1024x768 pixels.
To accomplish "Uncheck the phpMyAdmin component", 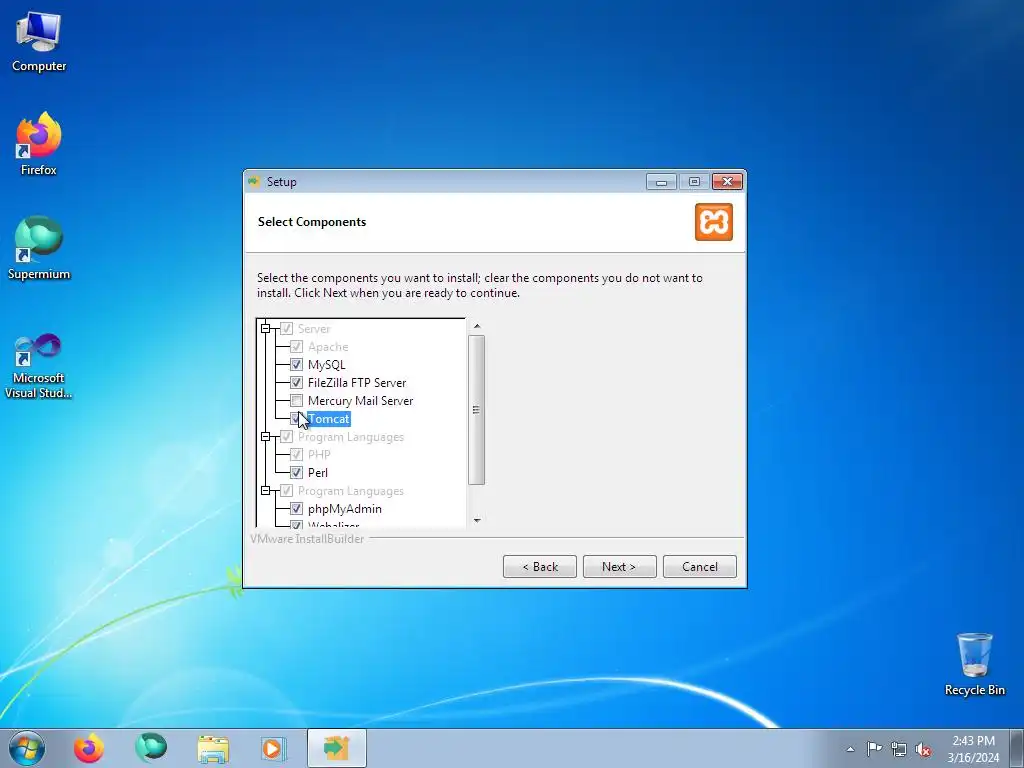I will [296, 509].
